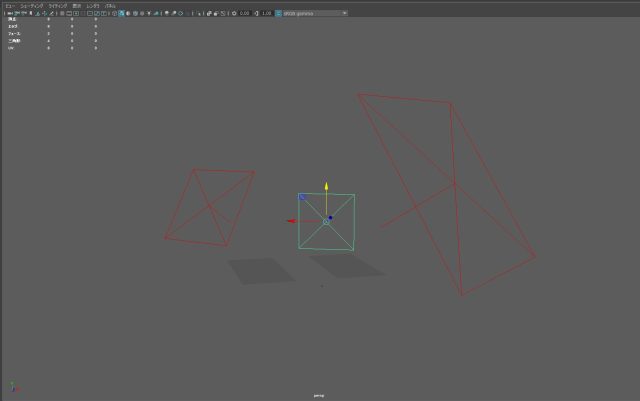Click the yellow Y-axis move manipulator arrow

(x=326, y=187)
